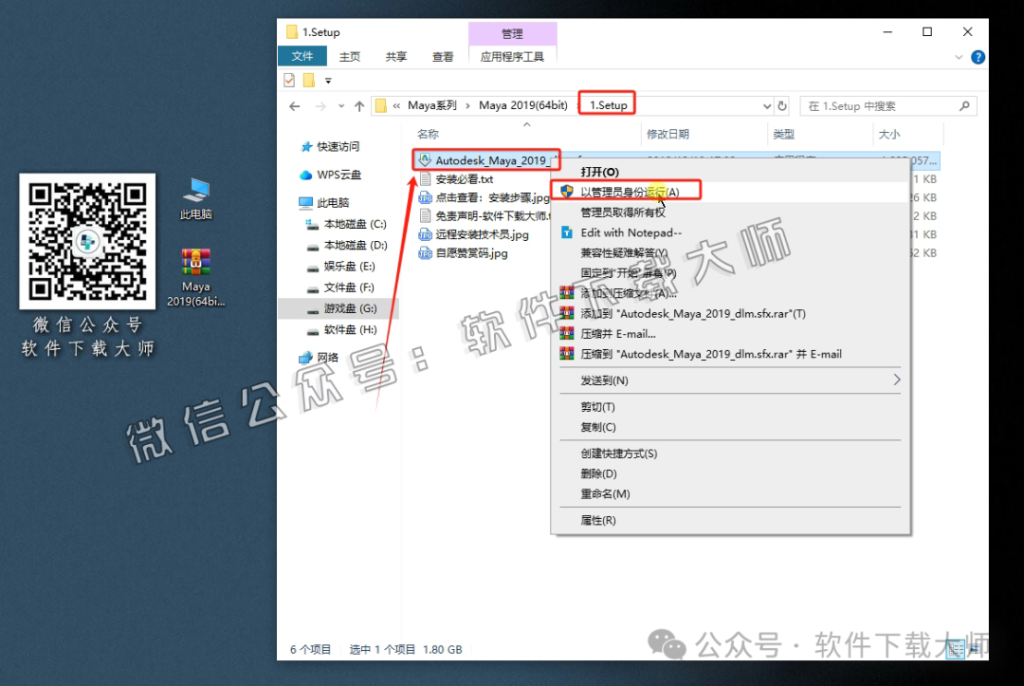Expand the 发送到(N) submenu
The image size is (1024, 686).
click(730, 380)
